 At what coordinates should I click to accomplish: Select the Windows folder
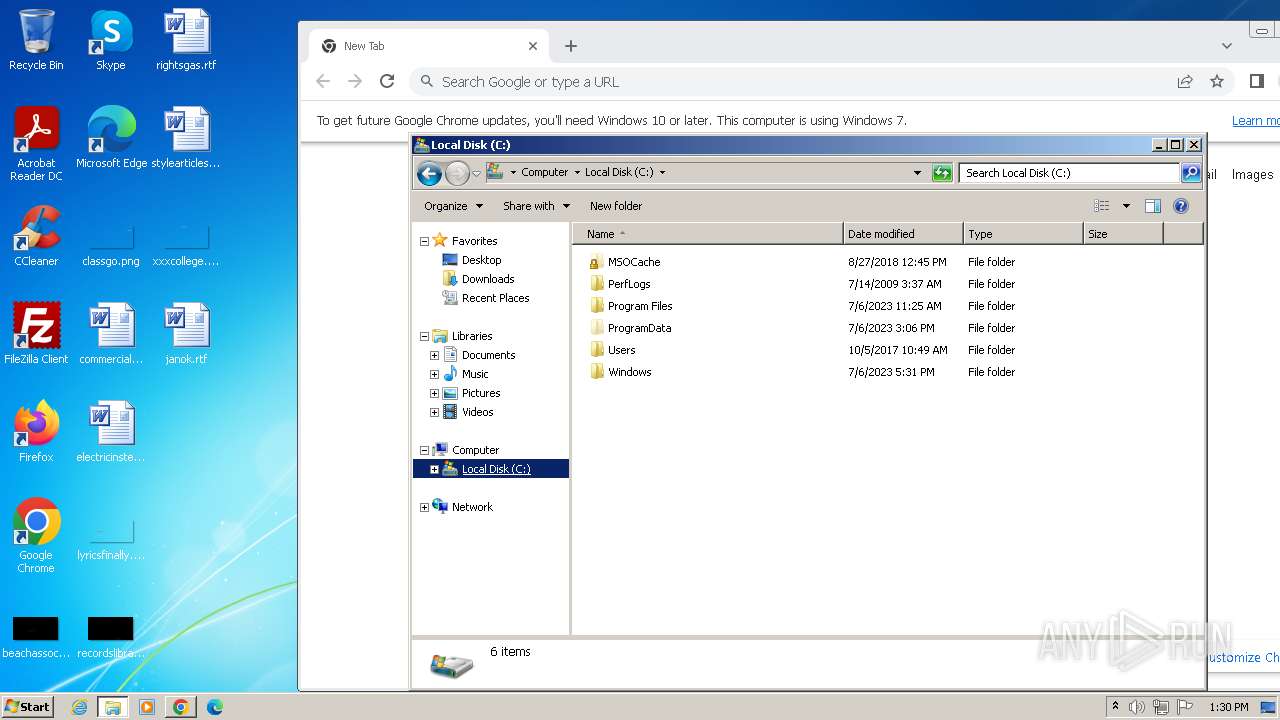(629, 372)
